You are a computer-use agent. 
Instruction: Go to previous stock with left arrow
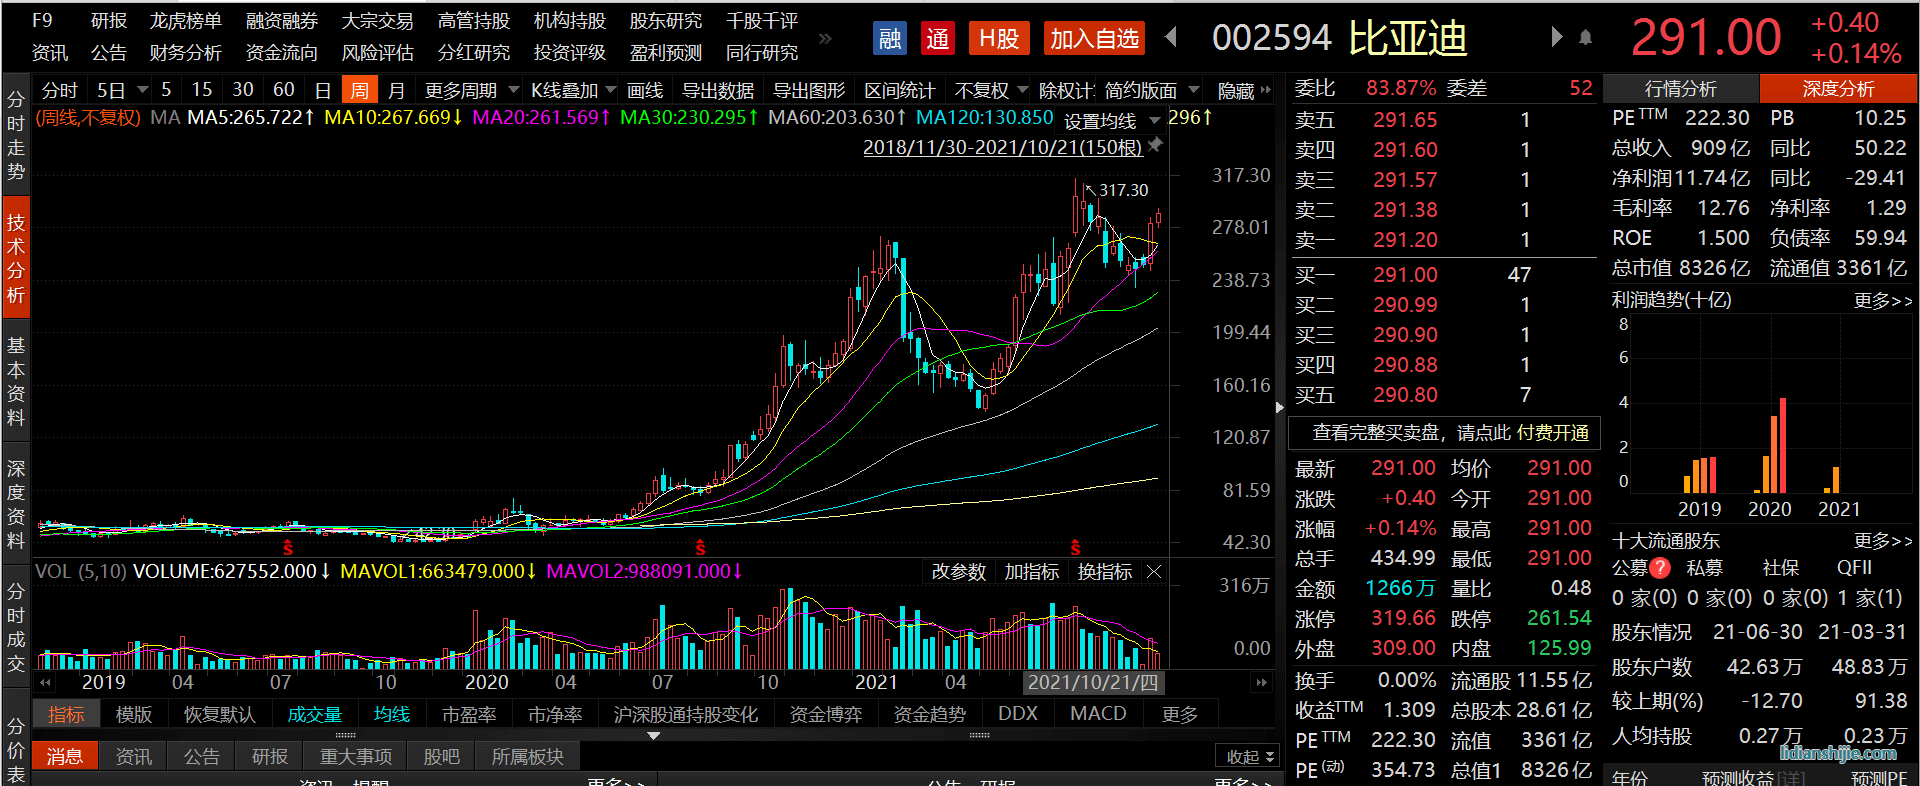[x=1171, y=38]
